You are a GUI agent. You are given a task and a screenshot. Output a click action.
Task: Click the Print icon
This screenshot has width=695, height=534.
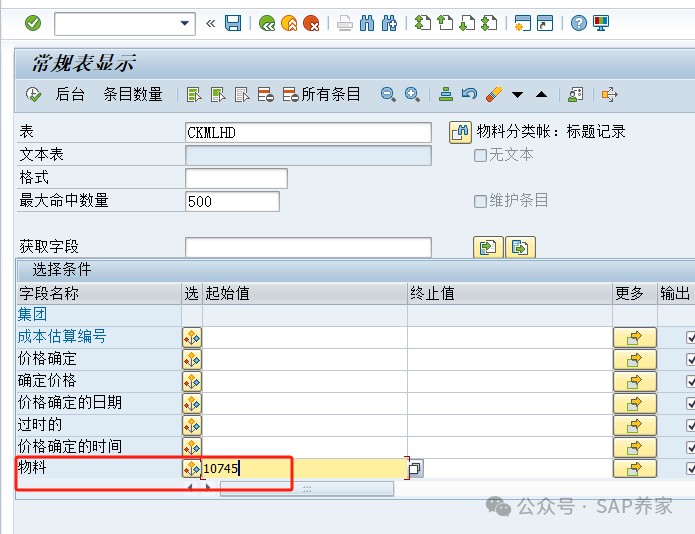[x=344, y=23]
